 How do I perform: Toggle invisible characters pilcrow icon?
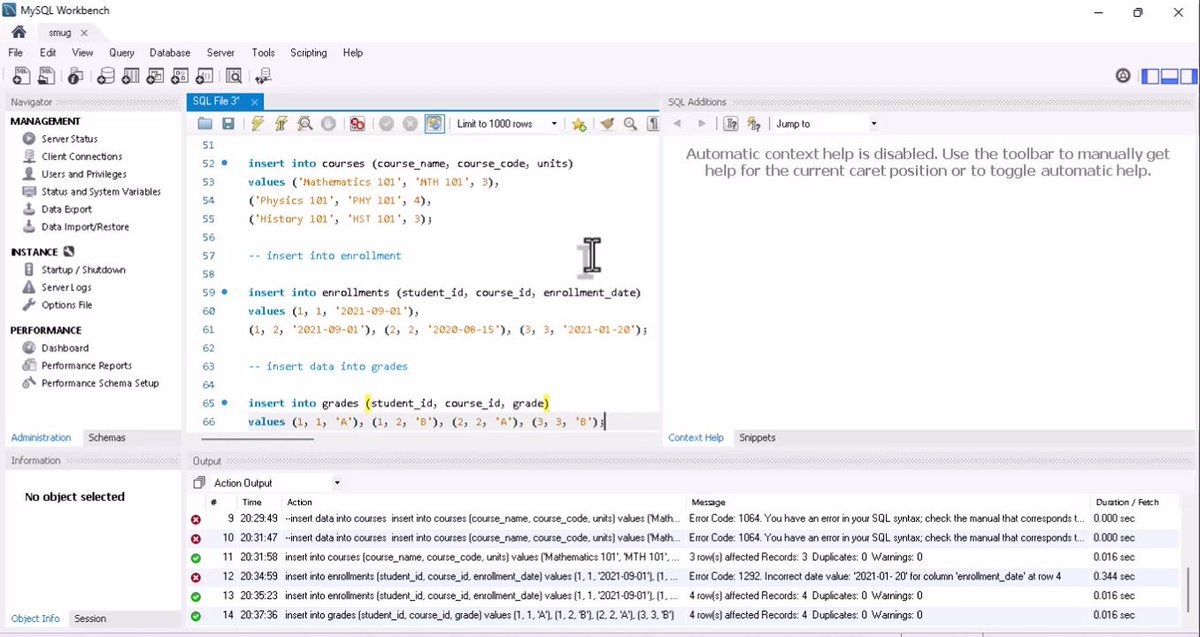653,124
